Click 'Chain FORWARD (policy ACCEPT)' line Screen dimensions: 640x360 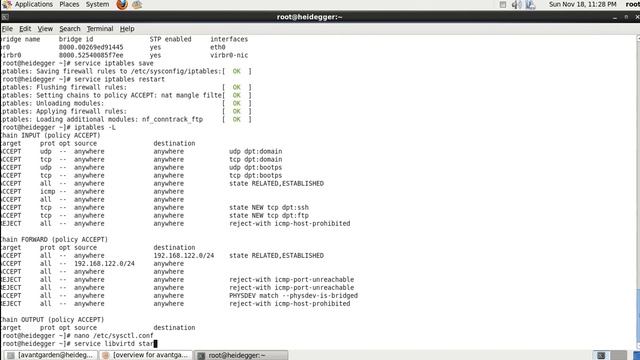click(54, 239)
